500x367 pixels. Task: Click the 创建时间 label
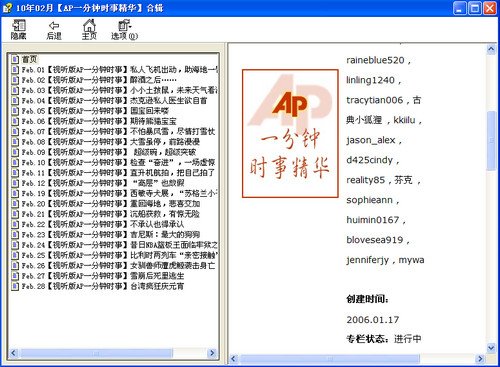[x=367, y=299]
